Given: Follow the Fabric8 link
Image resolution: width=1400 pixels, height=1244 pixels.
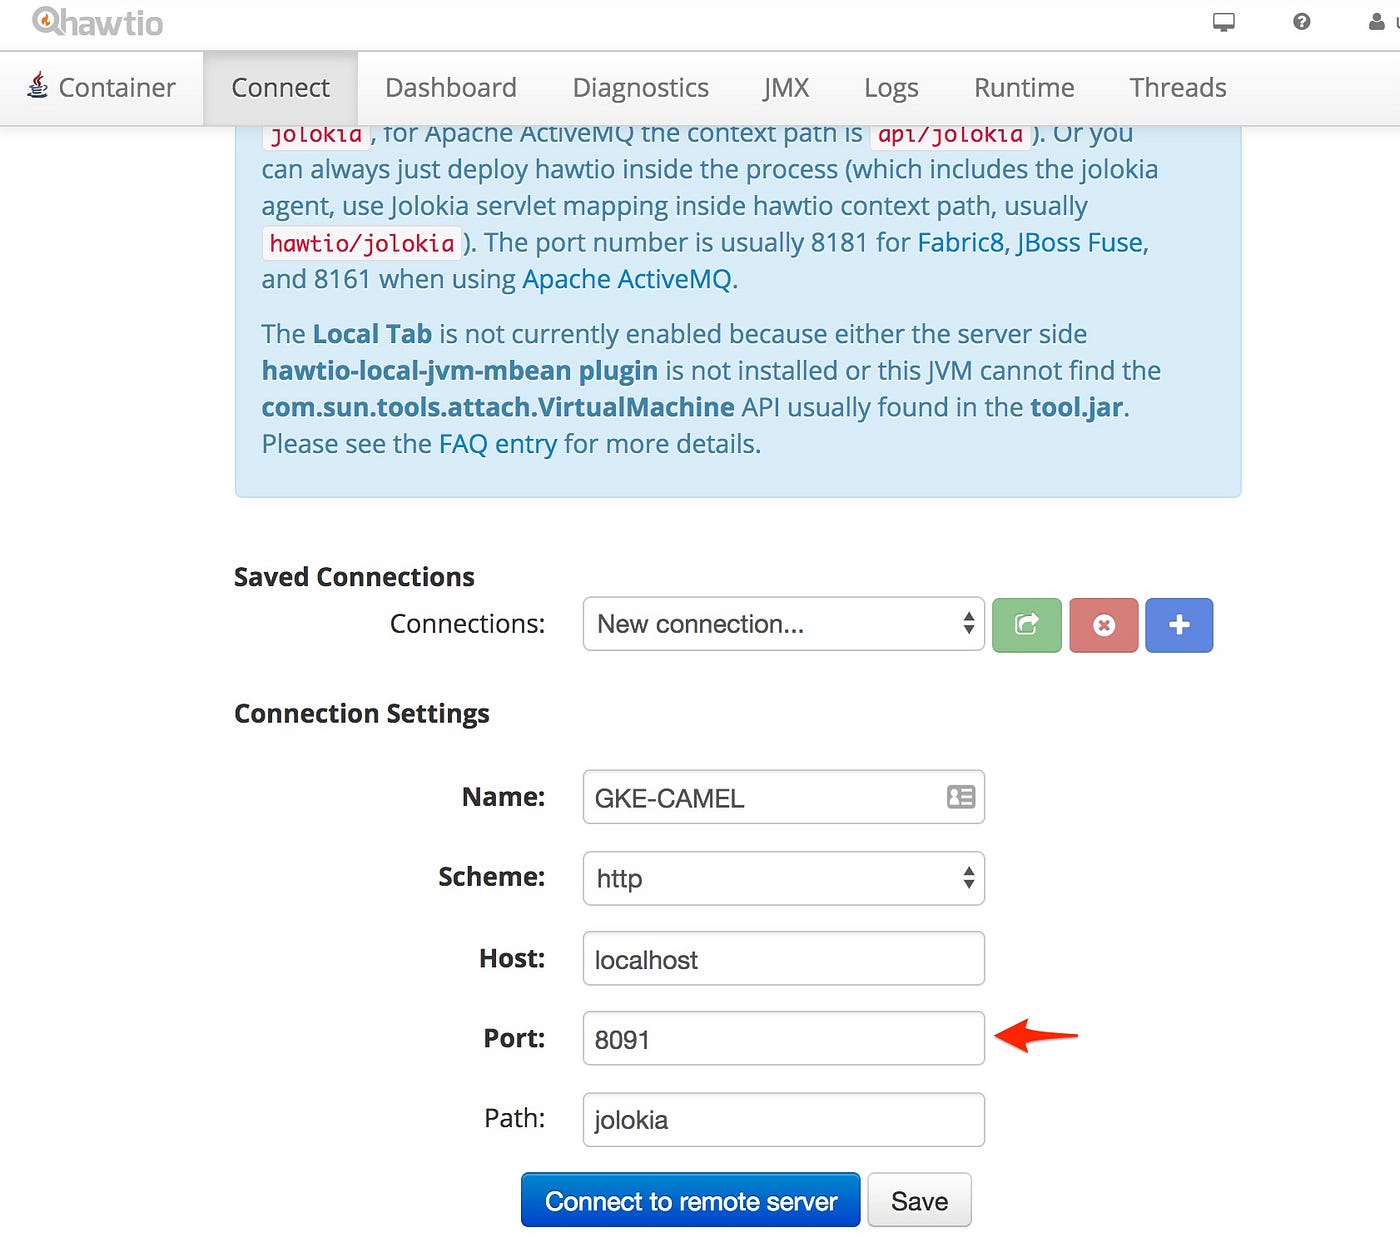Looking at the screenshot, I should tap(961, 242).
